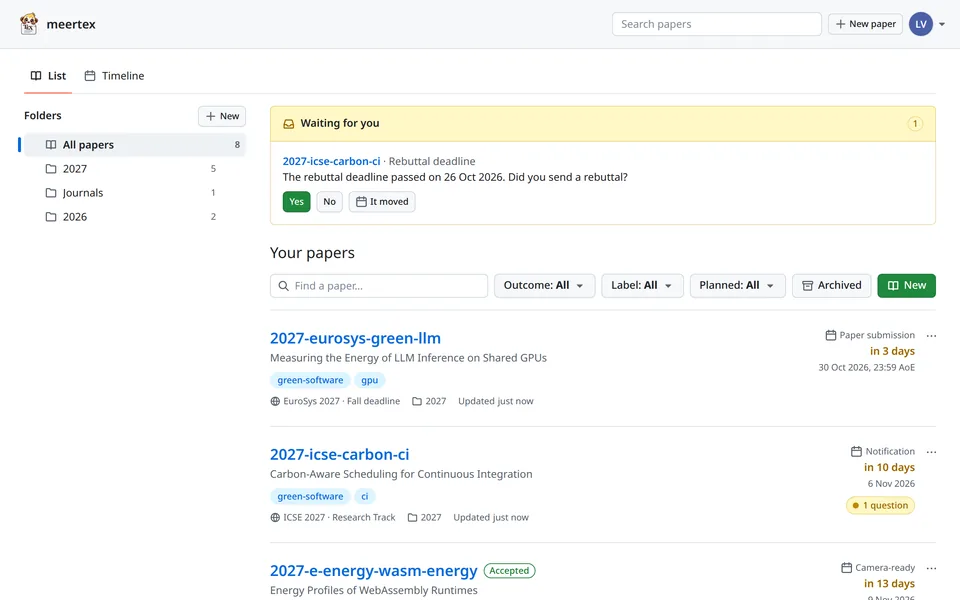Answer Yes to rebuttal question
Image resolution: width=960 pixels, height=600 pixels.
click(296, 201)
